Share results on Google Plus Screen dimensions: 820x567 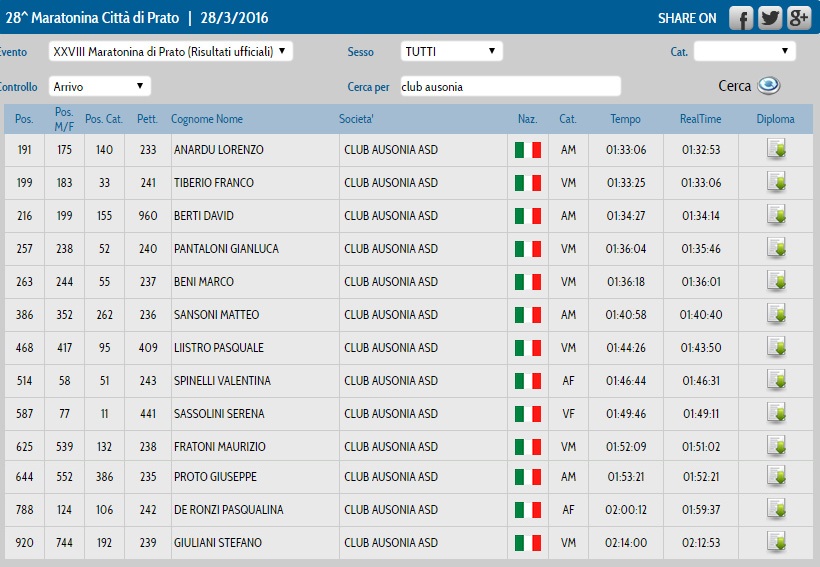pyautogui.click(x=799, y=18)
